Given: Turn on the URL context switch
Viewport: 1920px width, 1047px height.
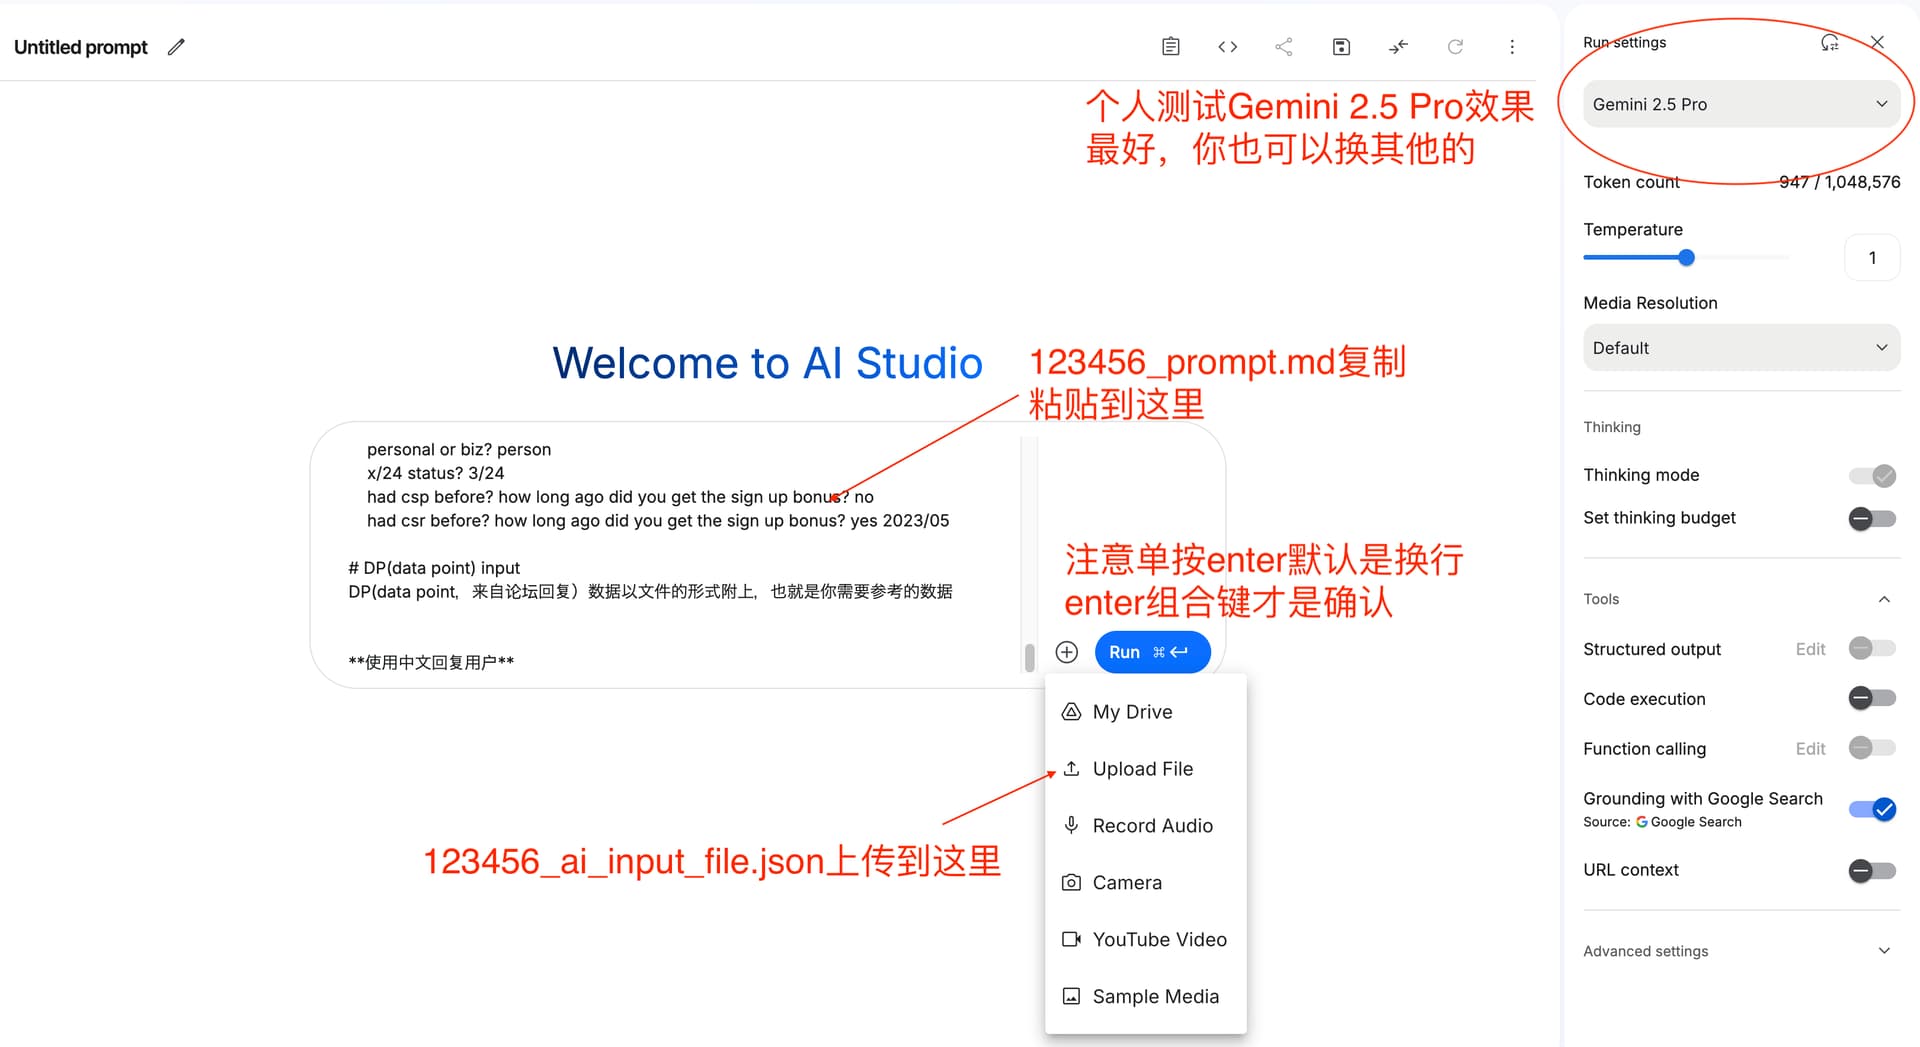Looking at the screenshot, I should click(x=1872, y=870).
